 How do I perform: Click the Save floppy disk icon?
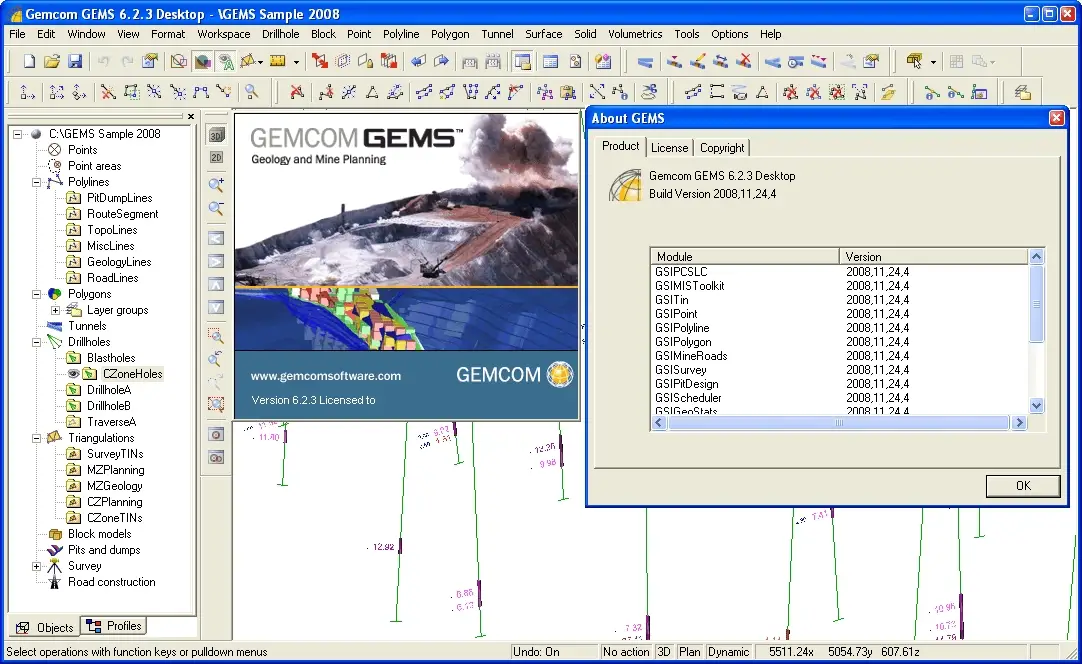(x=75, y=62)
